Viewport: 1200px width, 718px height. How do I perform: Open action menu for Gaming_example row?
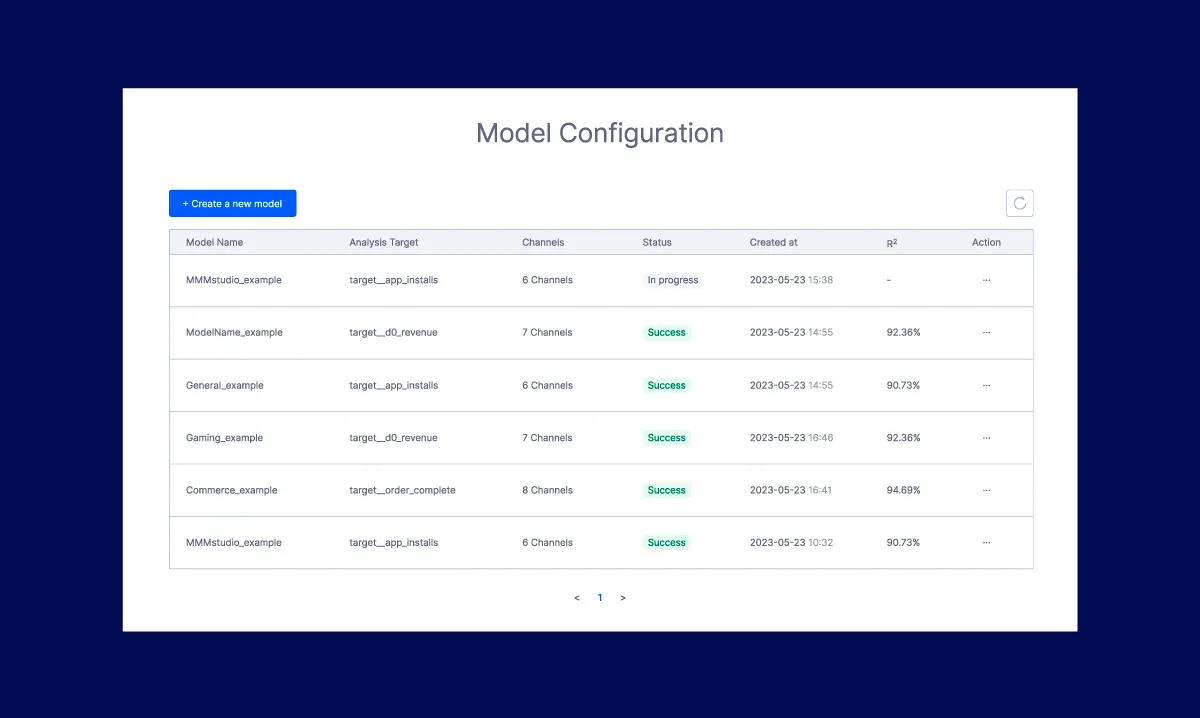click(x=986, y=438)
